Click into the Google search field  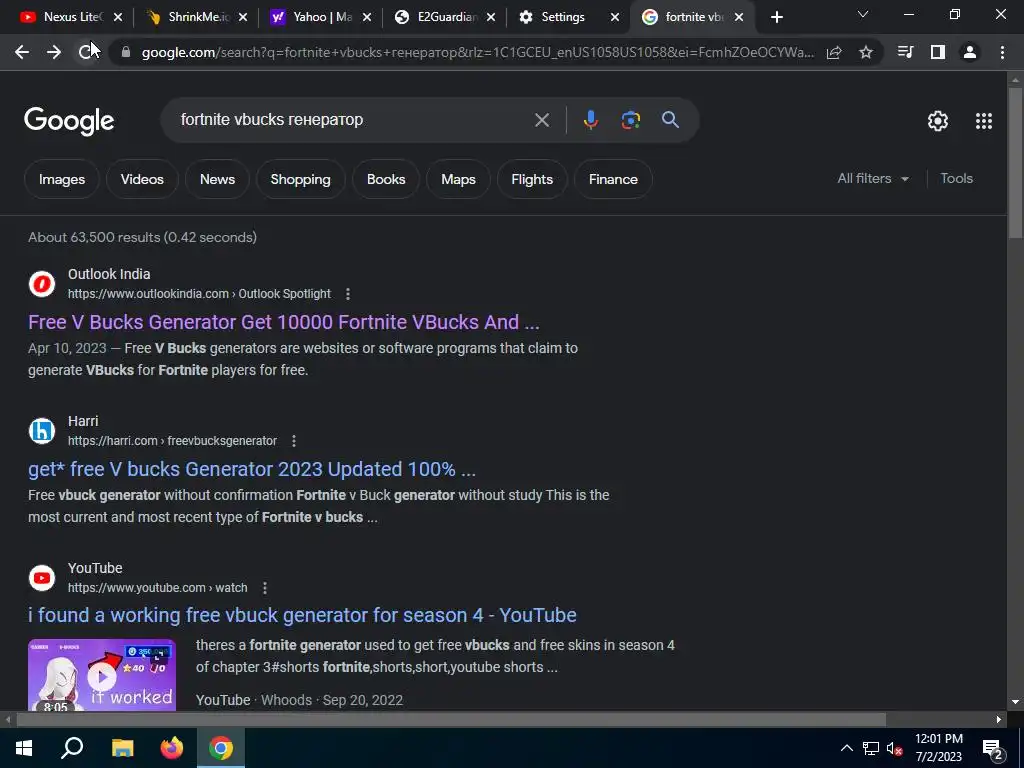(353, 120)
